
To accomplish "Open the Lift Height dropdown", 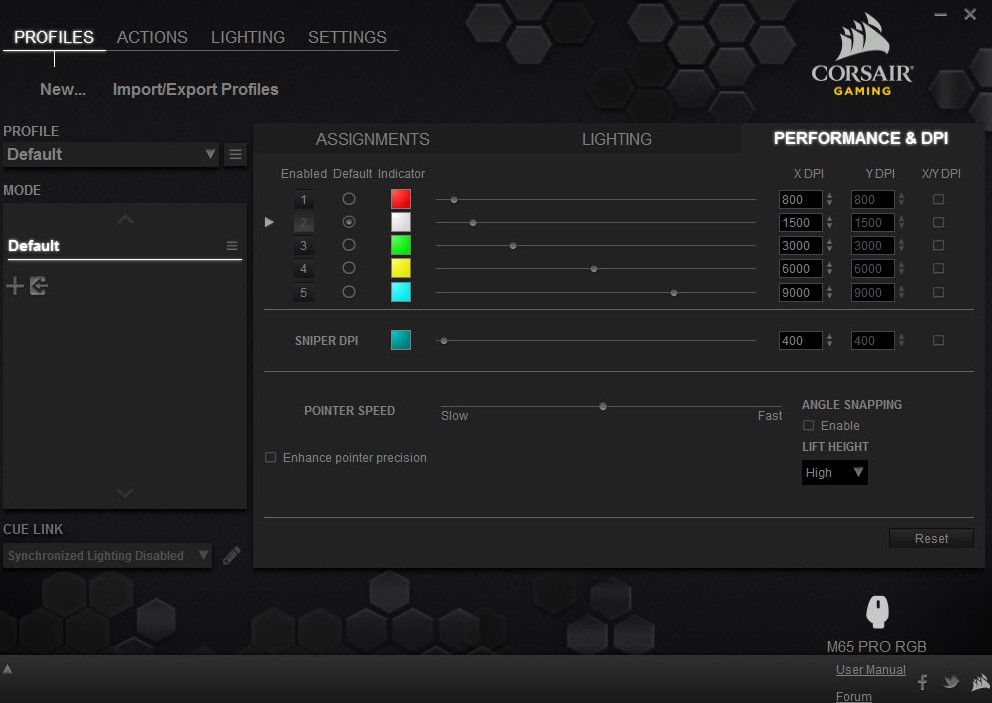I will [x=835, y=472].
